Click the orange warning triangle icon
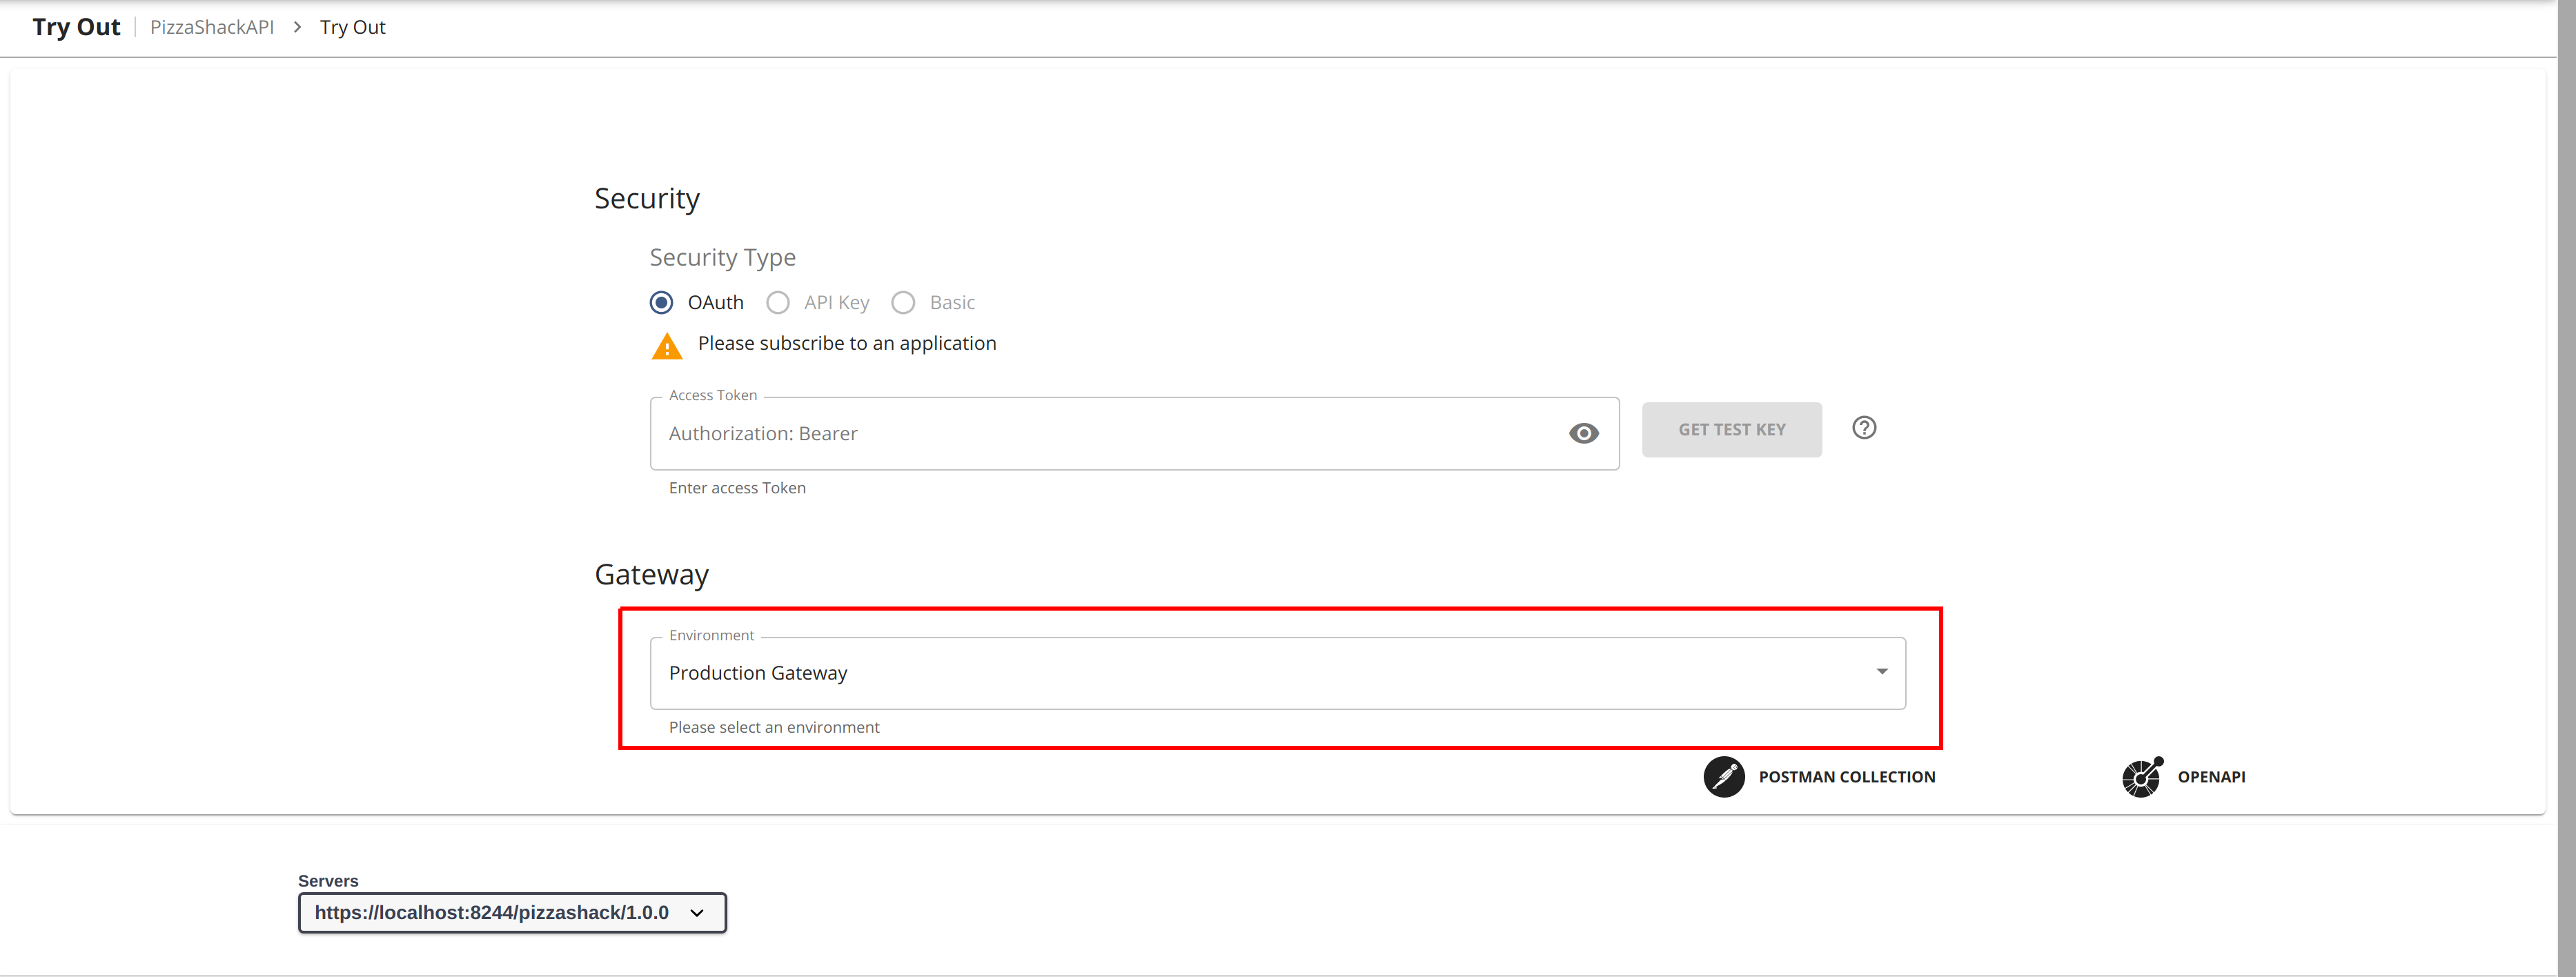This screenshot has width=2576, height=977. click(x=666, y=346)
